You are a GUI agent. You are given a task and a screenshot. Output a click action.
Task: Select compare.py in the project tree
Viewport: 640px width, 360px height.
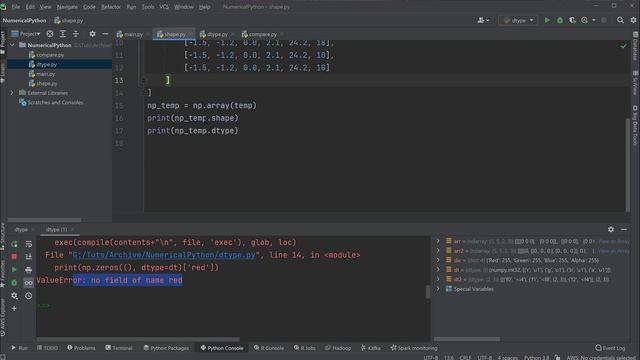[50, 55]
